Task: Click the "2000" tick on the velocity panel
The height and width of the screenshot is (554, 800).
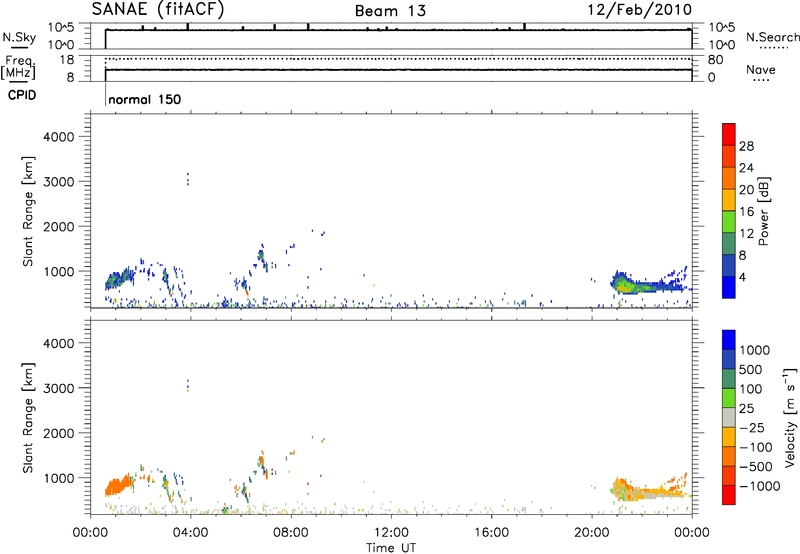Action: tap(59, 433)
